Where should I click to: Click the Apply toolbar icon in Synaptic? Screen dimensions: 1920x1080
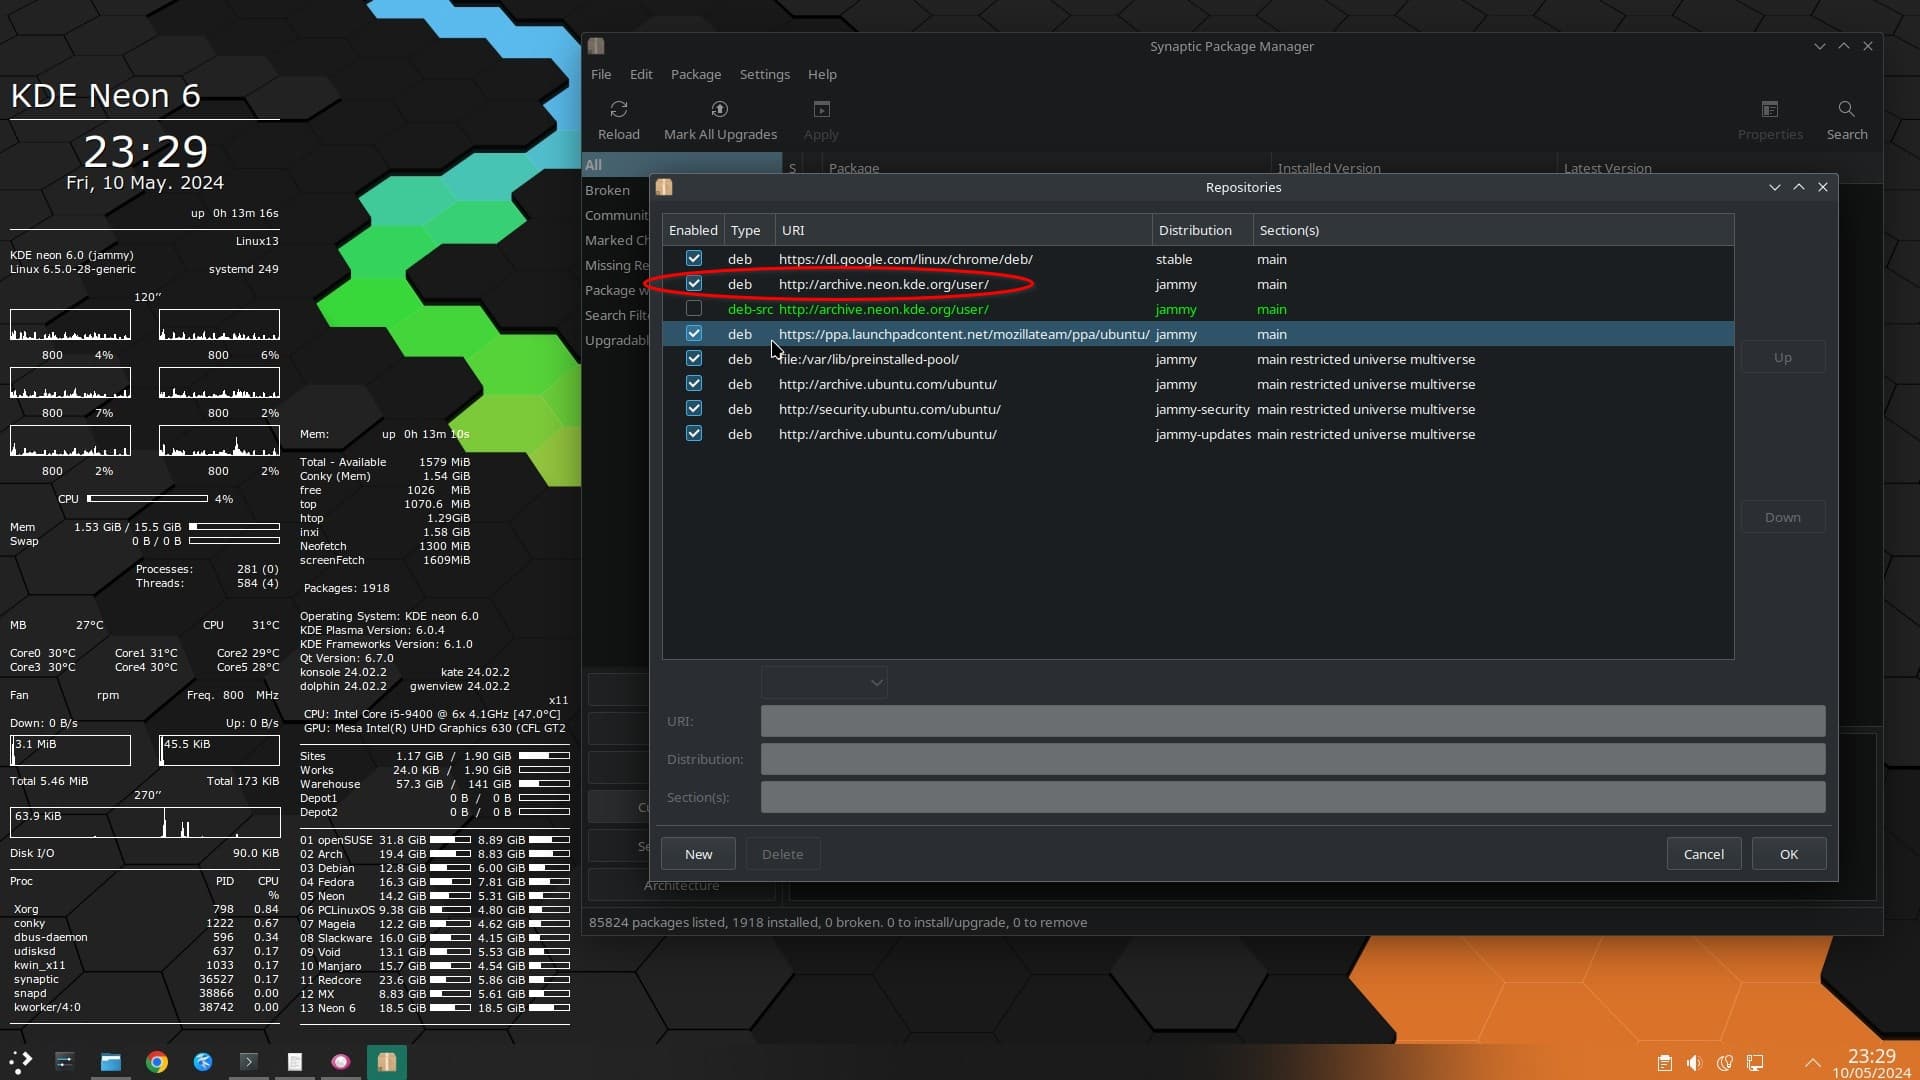coord(821,109)
